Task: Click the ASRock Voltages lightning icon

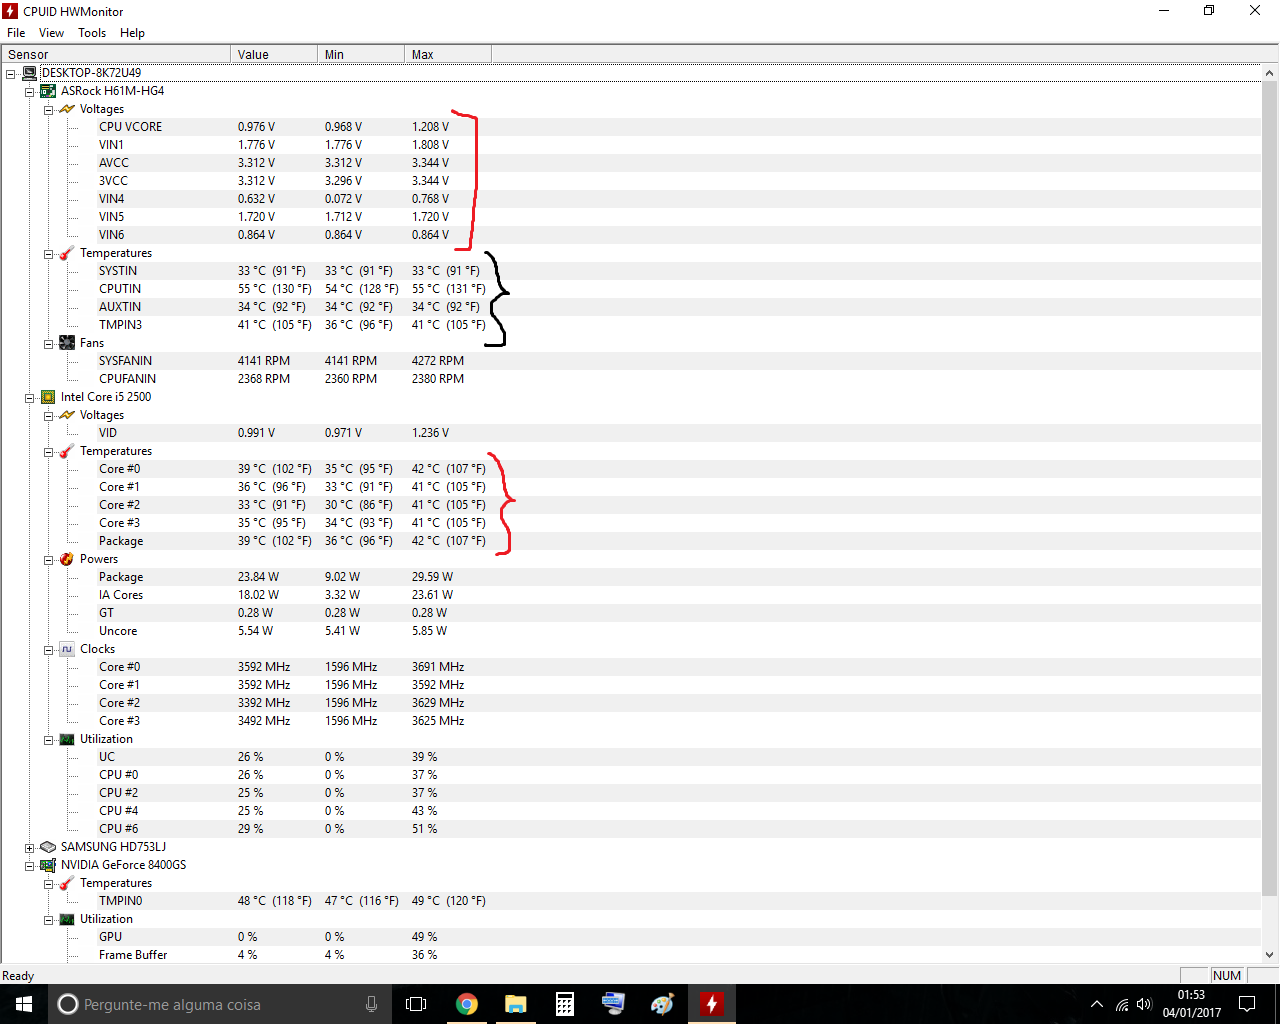Action: point(67,109)
